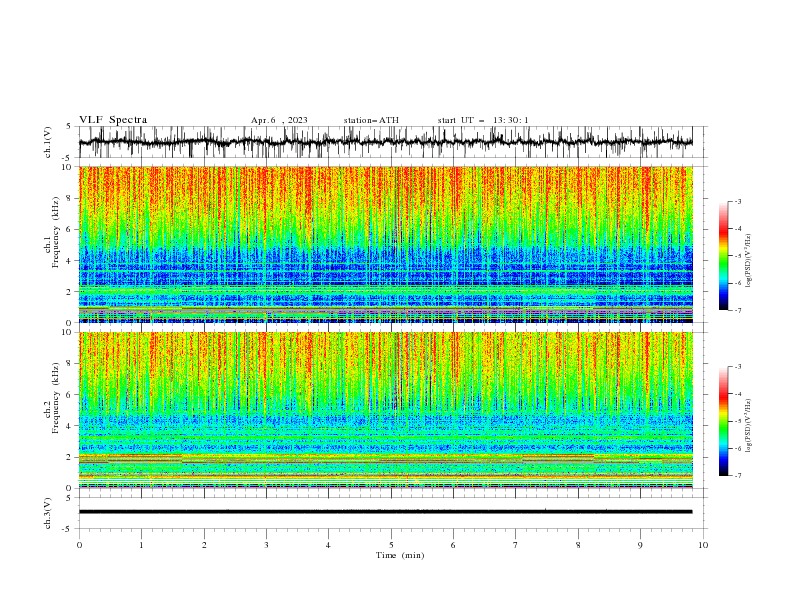Screen dimensions: 792x612
Task: Click the ch.1 spectrogram panel
Action: click(385, 244)
